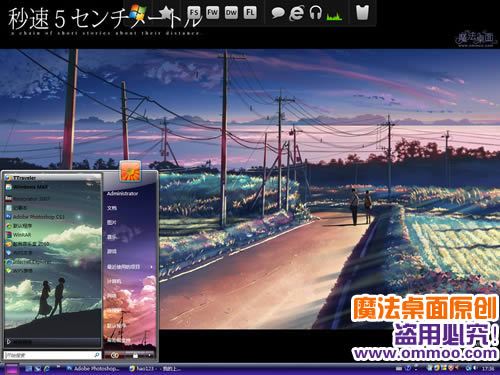Open the shutdown options arrow in the start menu
This screenshot has height=375, width=500.
click(149, 355)
